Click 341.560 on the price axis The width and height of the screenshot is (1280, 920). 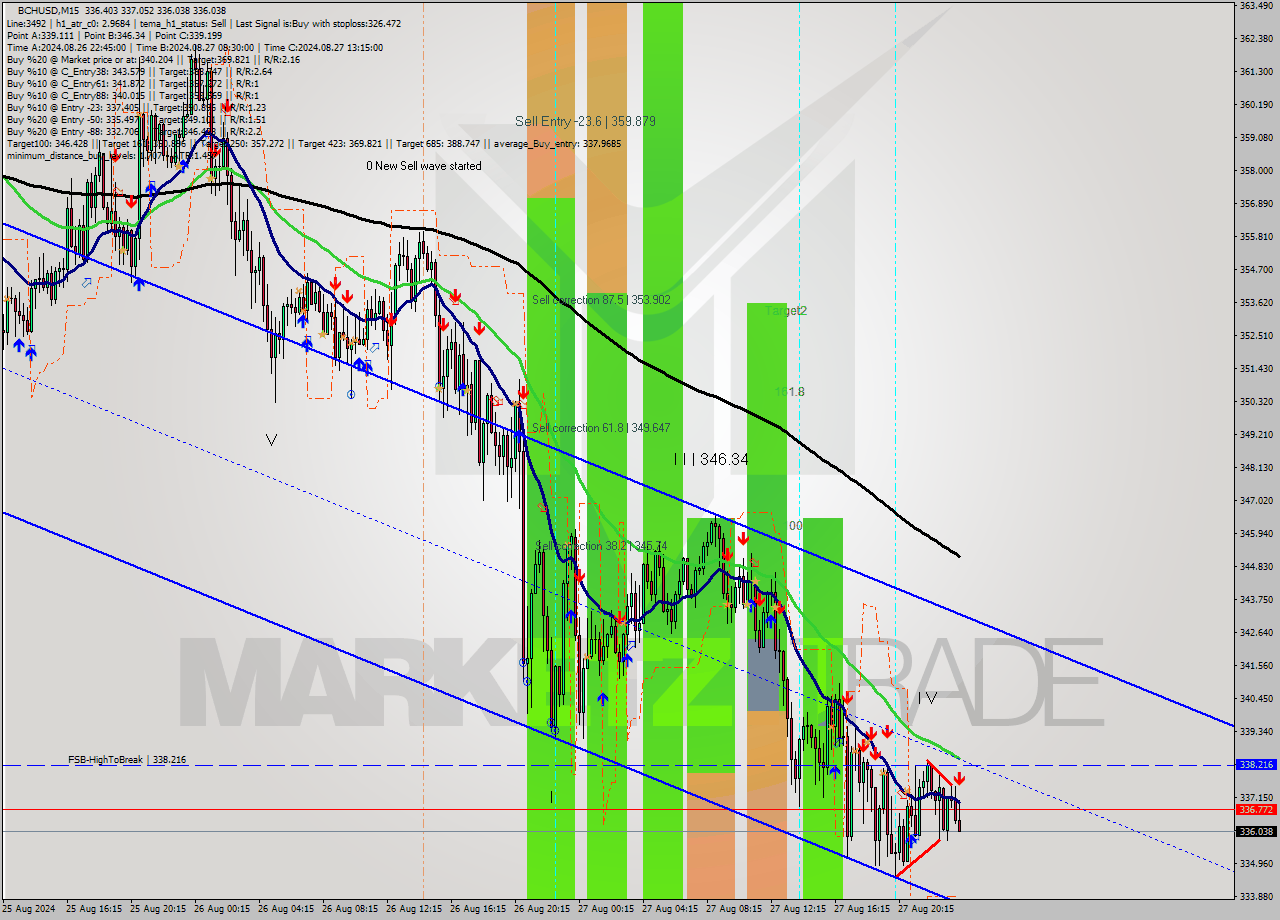1256,666
